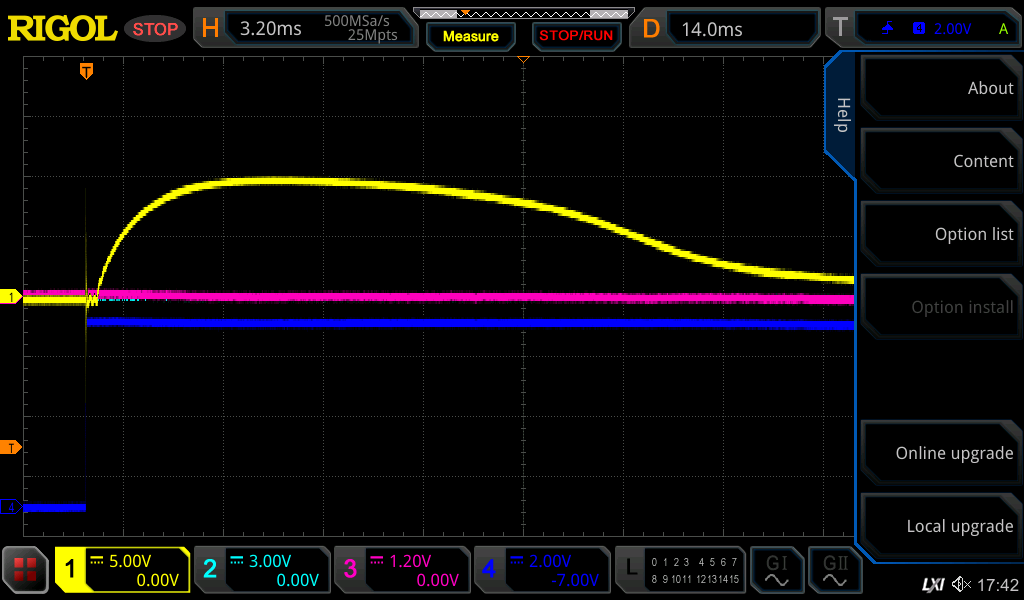Toggle channel 2 with 3.00V scale
Viewport: 1024px width, 600px height.
coord(262,570)
